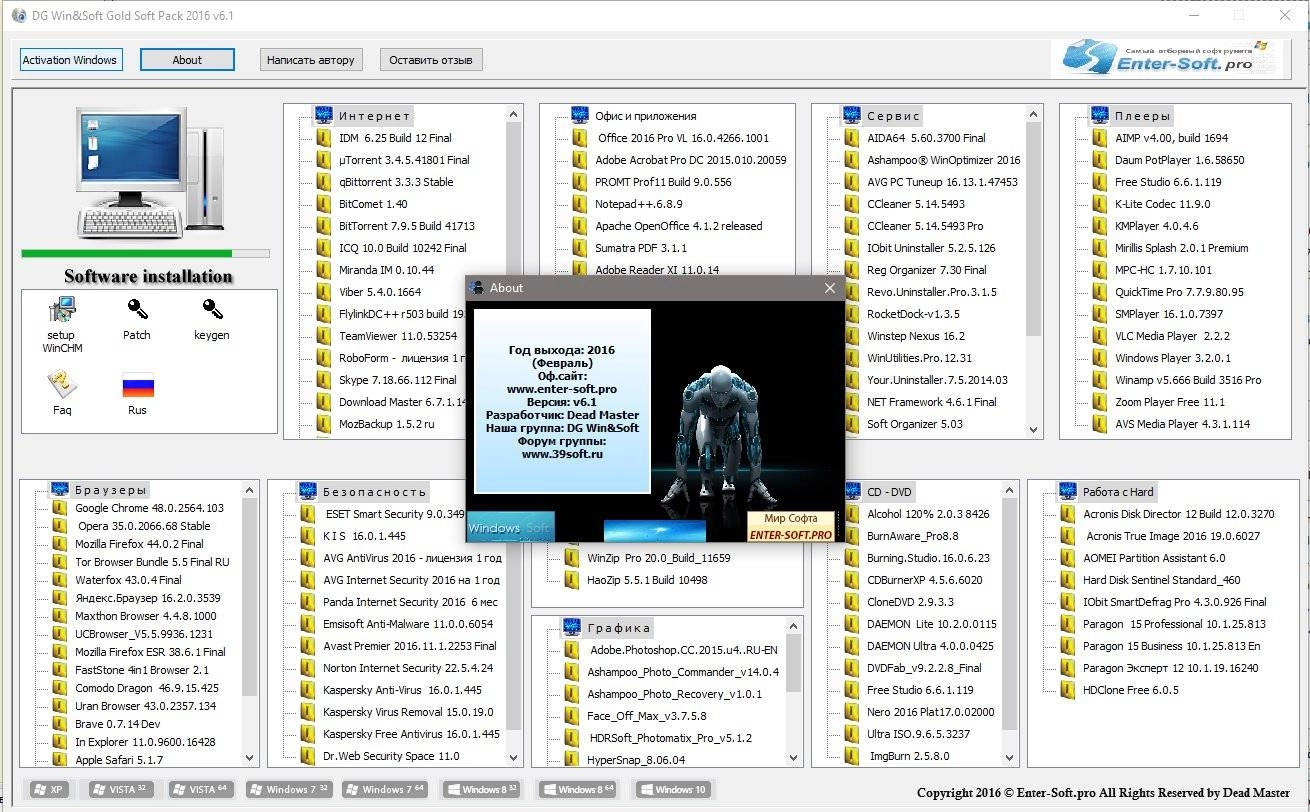
Task: Click the icon beside Adobe.Photoshop.CC.2015
Action: pyautogui.click(x=571, y=650)
